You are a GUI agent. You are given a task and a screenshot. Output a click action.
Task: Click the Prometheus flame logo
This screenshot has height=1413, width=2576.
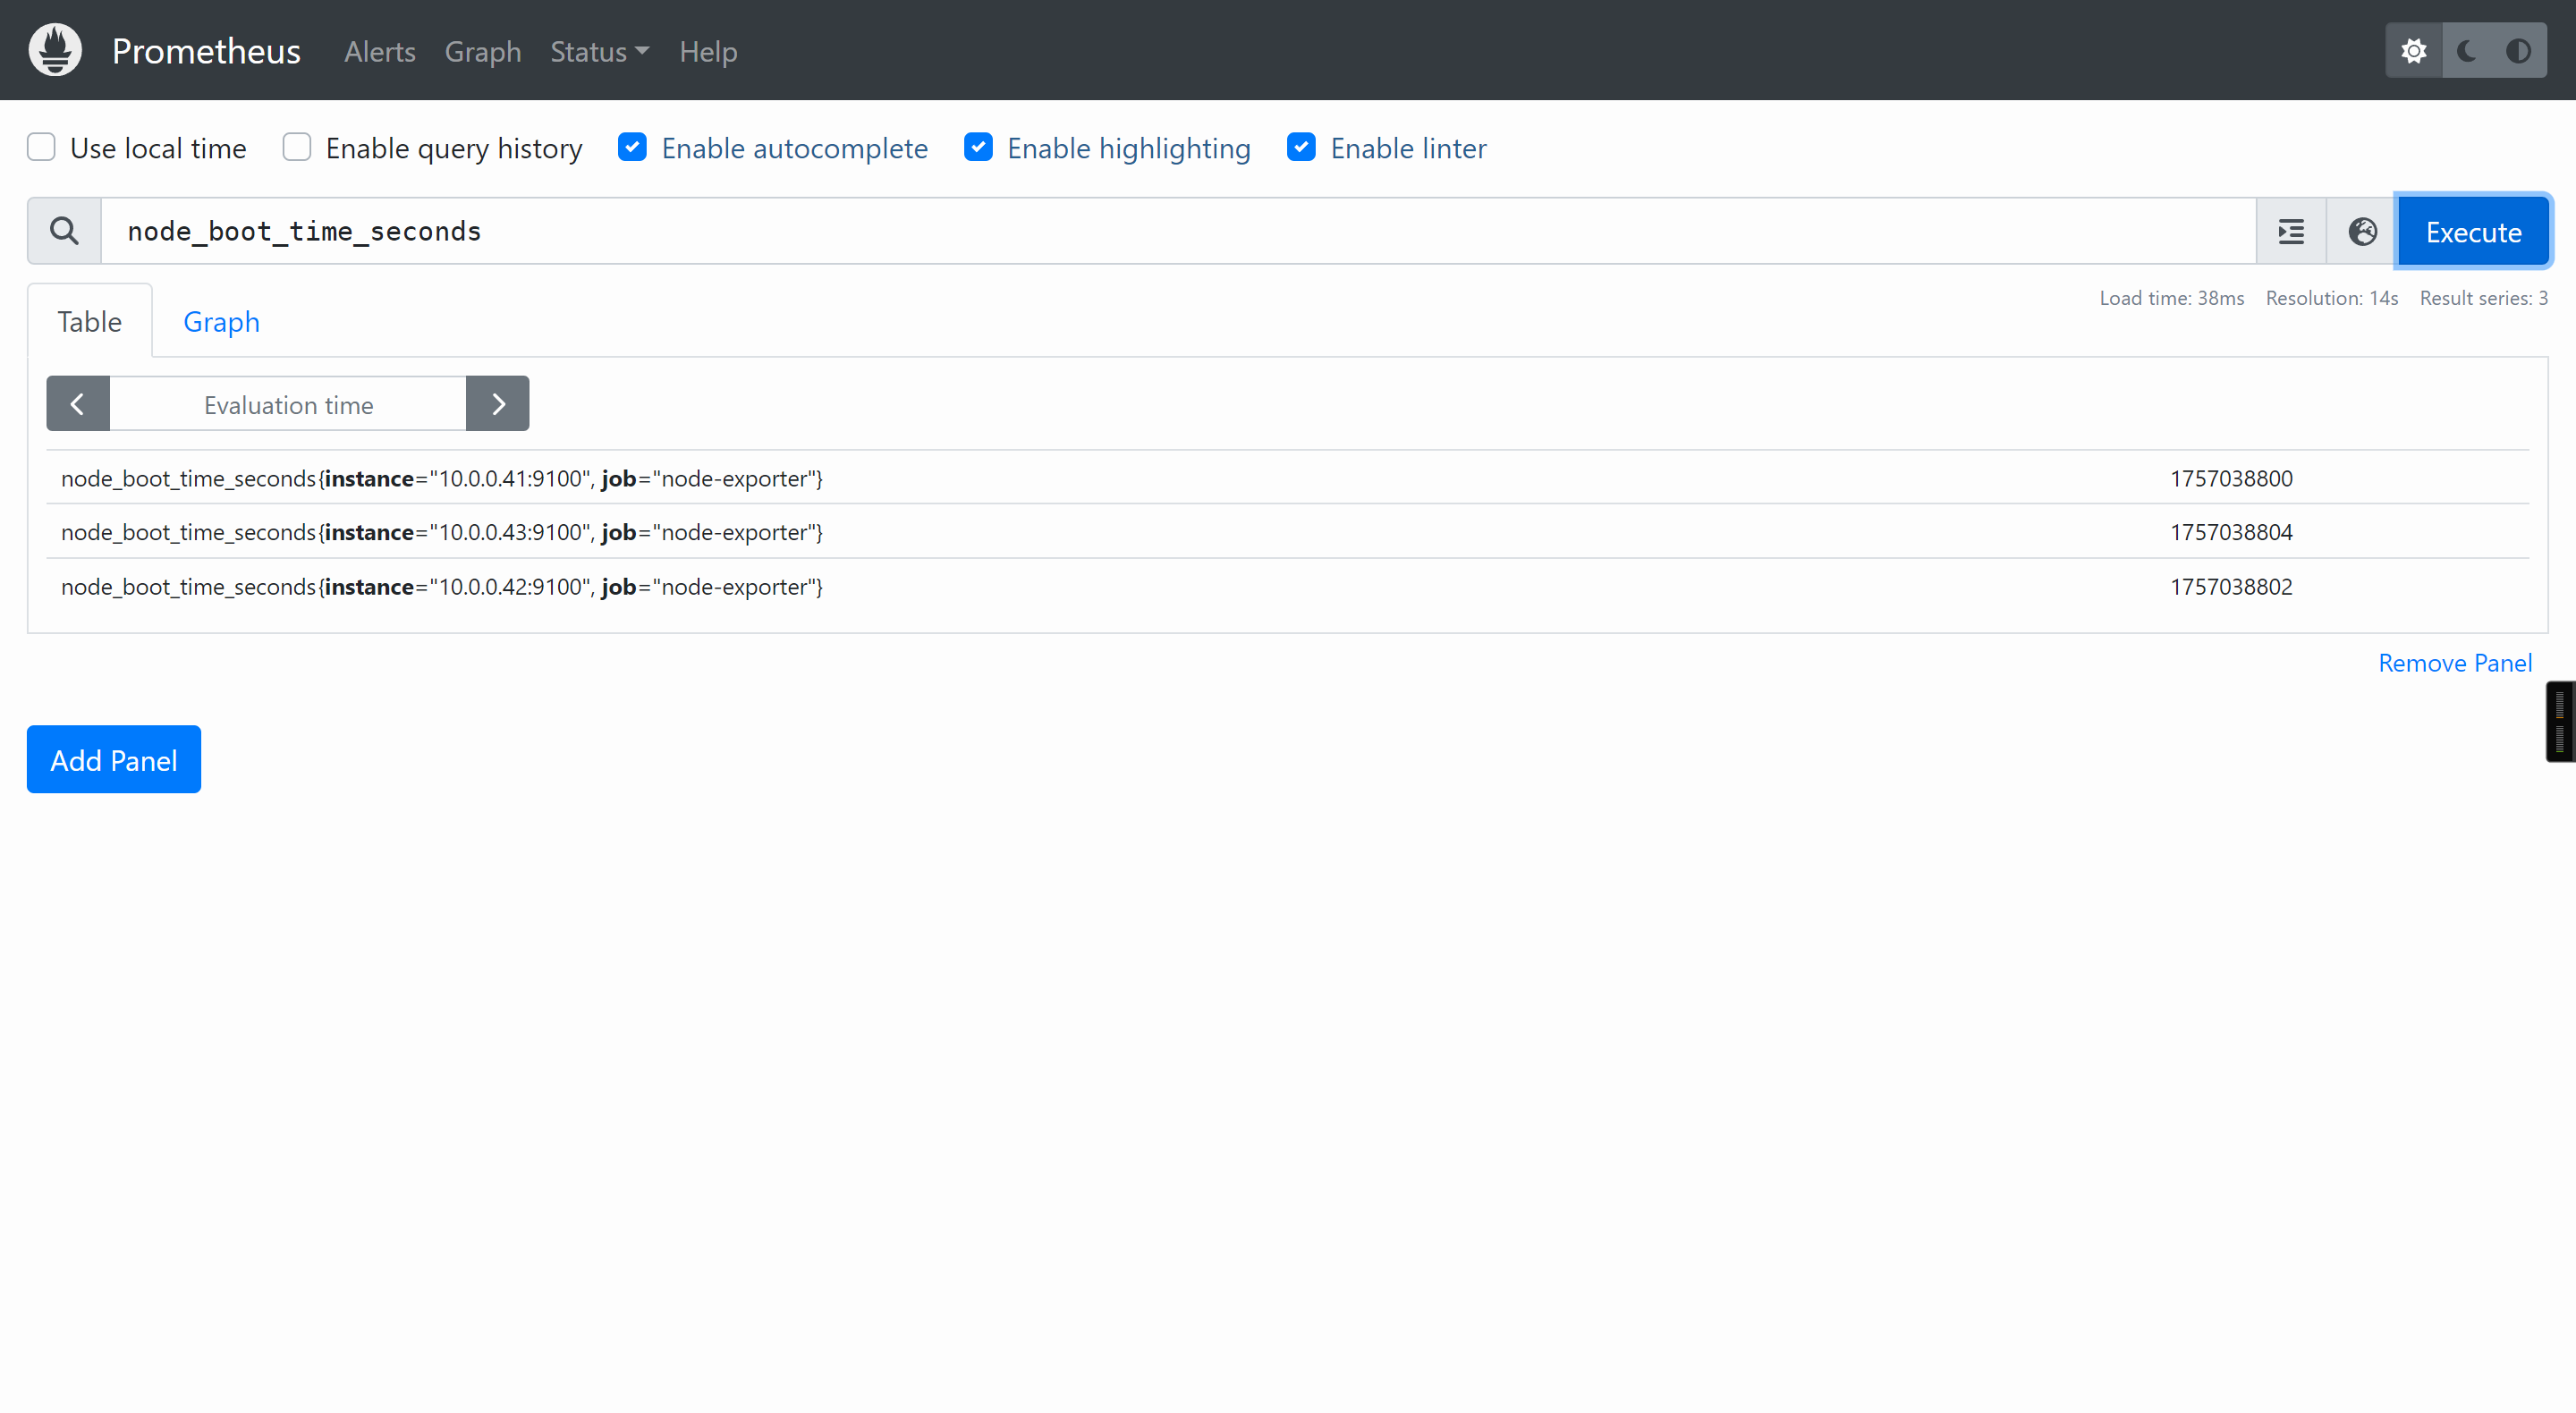point(55,50)
